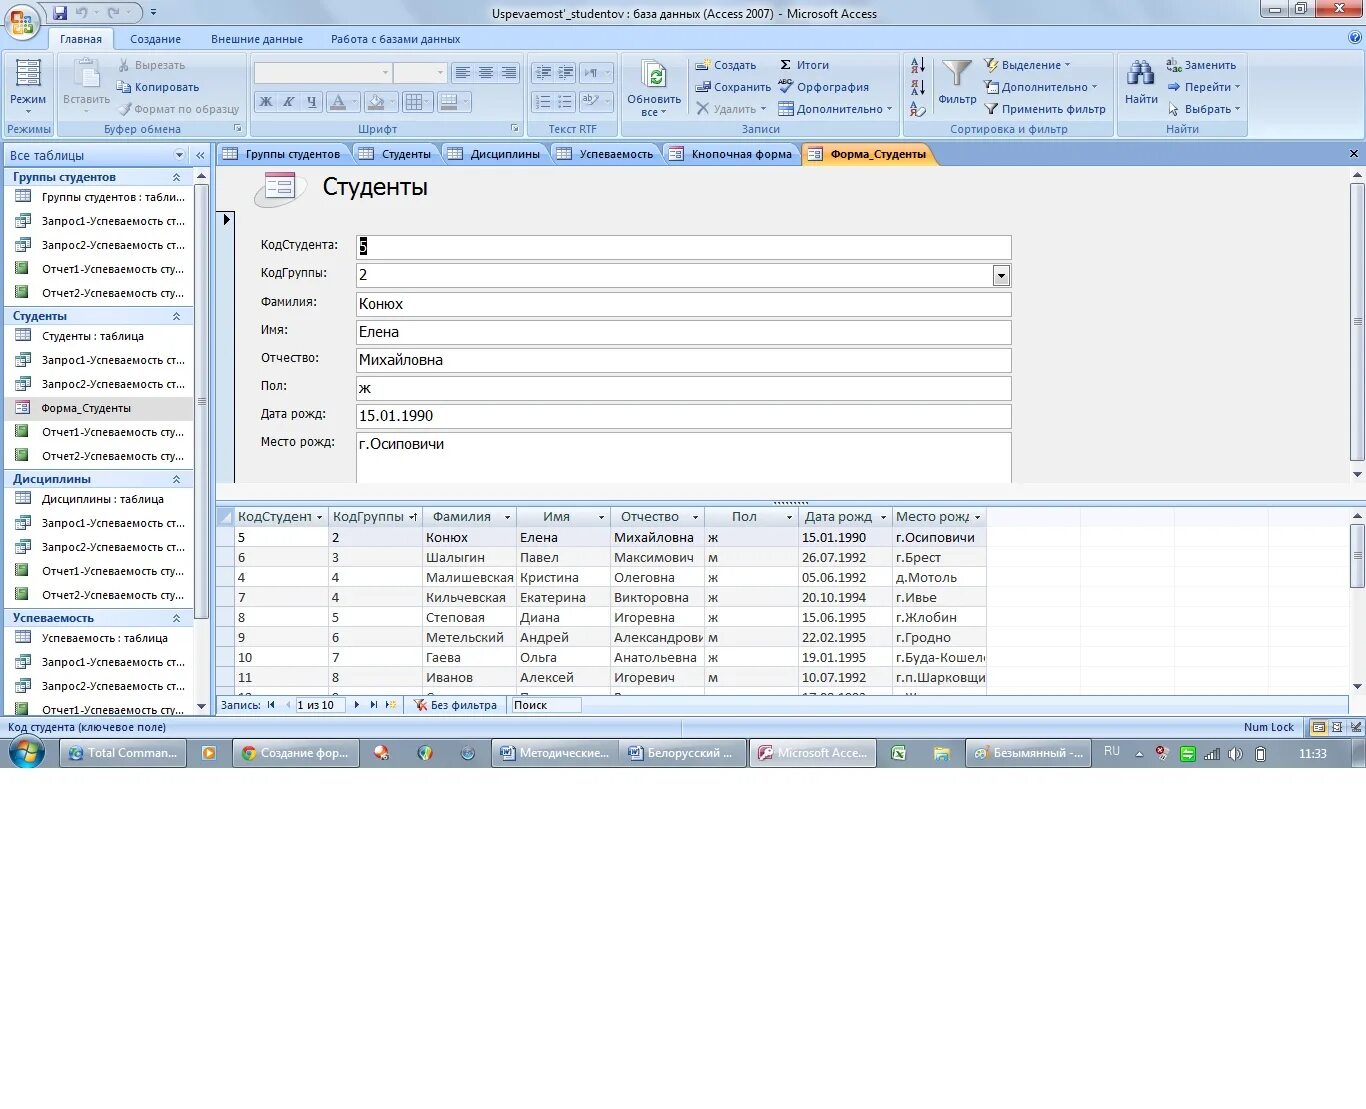
Task: Go to first record in navigator
Action: pos(271,705)
